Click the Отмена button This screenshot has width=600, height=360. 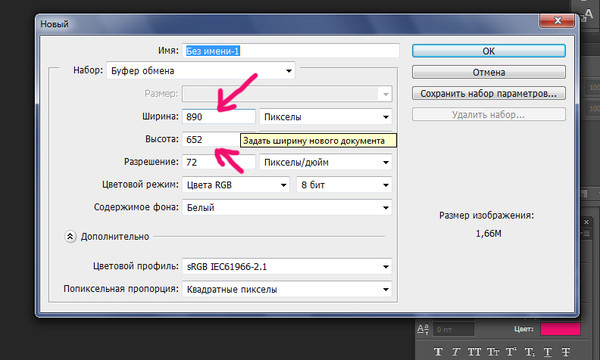click(x=489, y=72)
